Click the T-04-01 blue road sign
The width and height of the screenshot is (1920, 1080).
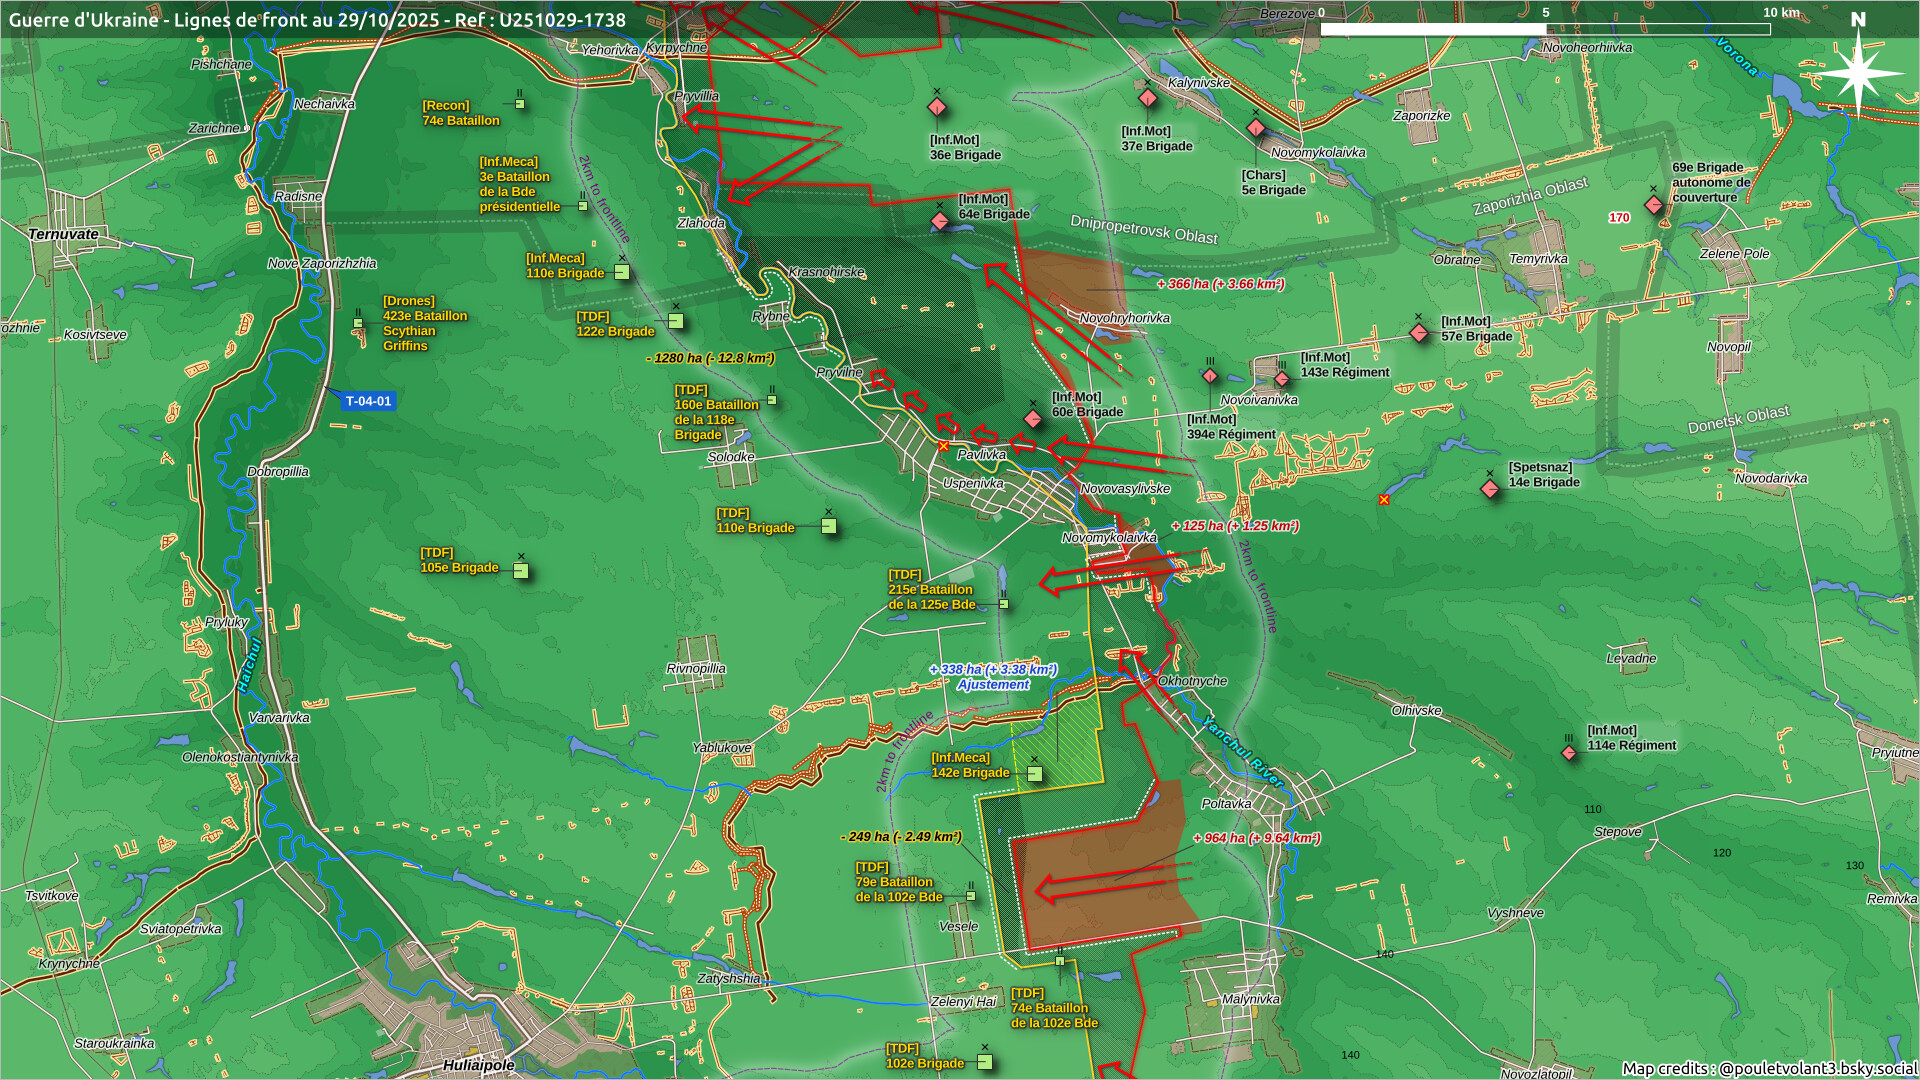point(368,401)
